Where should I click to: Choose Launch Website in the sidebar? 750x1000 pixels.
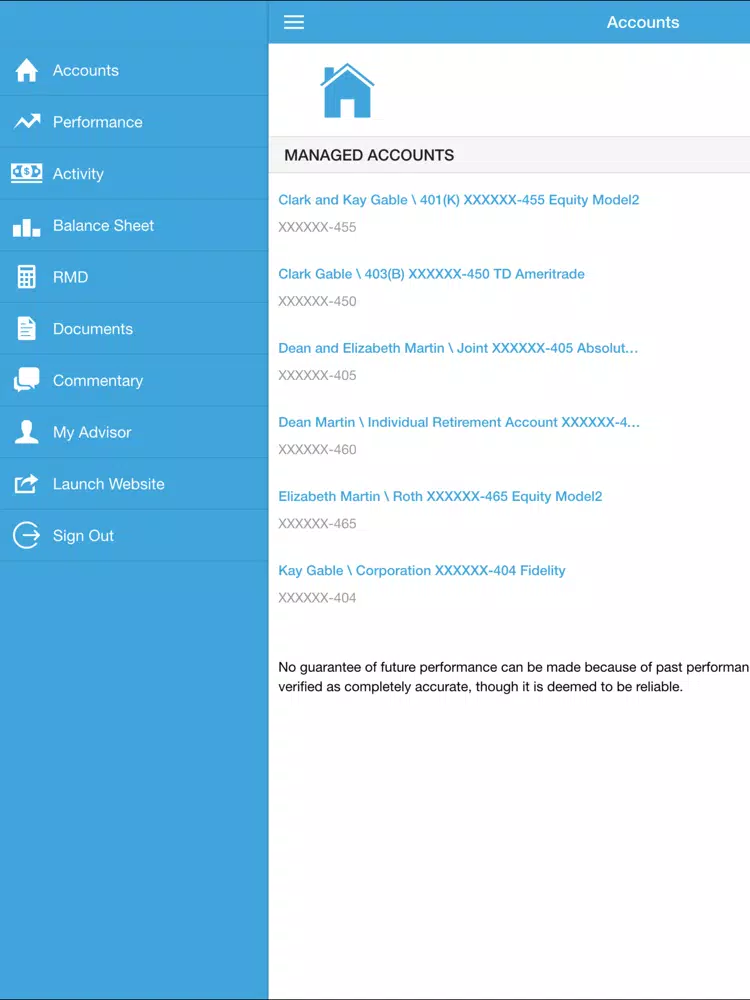(134, 483)
